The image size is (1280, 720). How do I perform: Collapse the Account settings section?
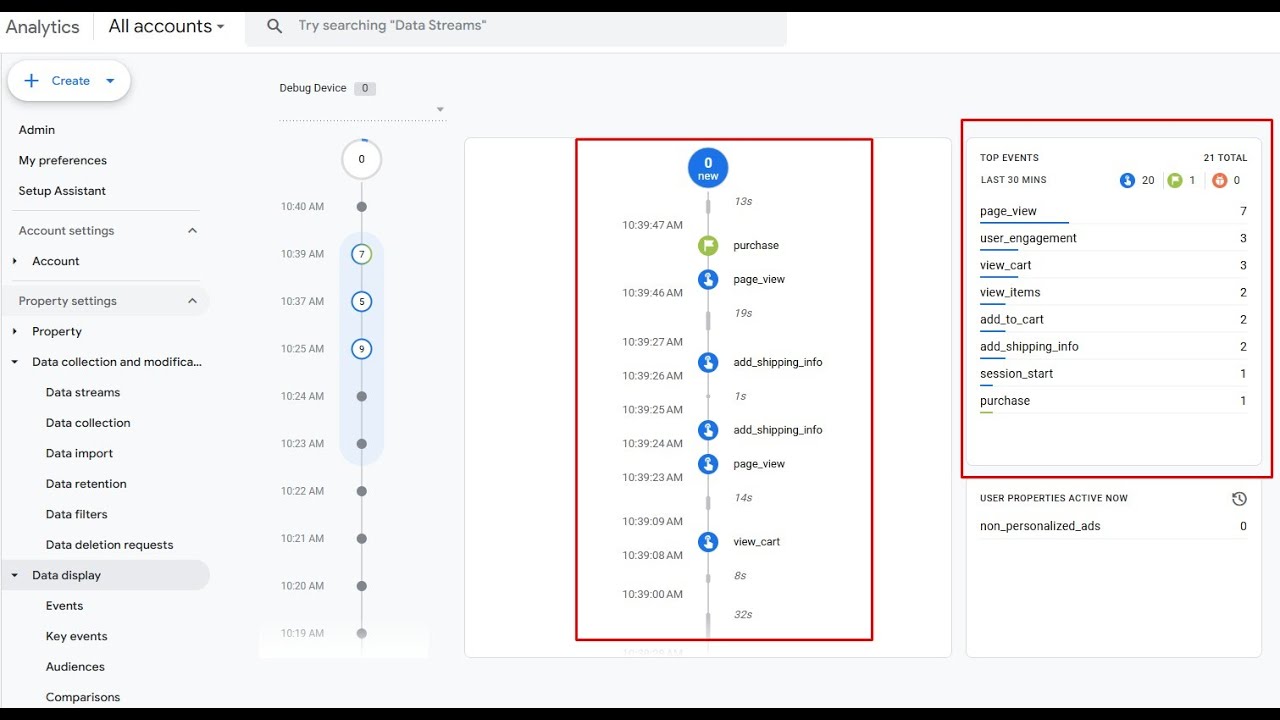tap(192, 231)
